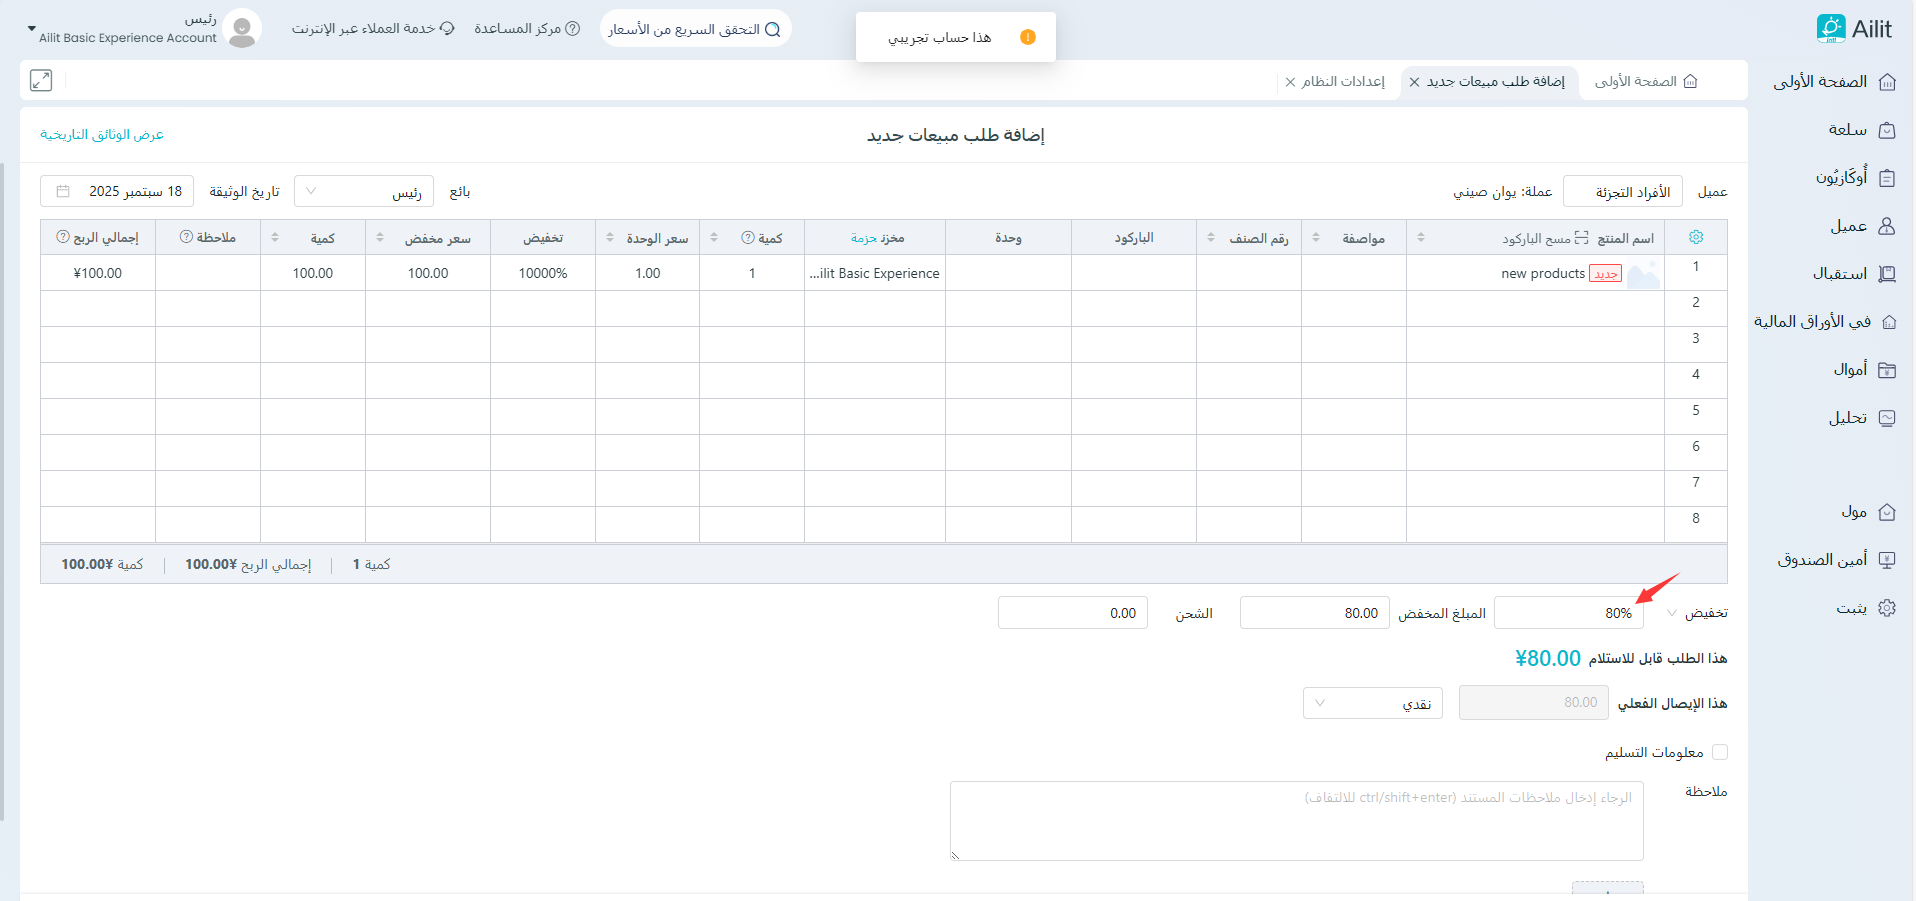
Task: Click the user avatar icon
Action: coord(242,29)
